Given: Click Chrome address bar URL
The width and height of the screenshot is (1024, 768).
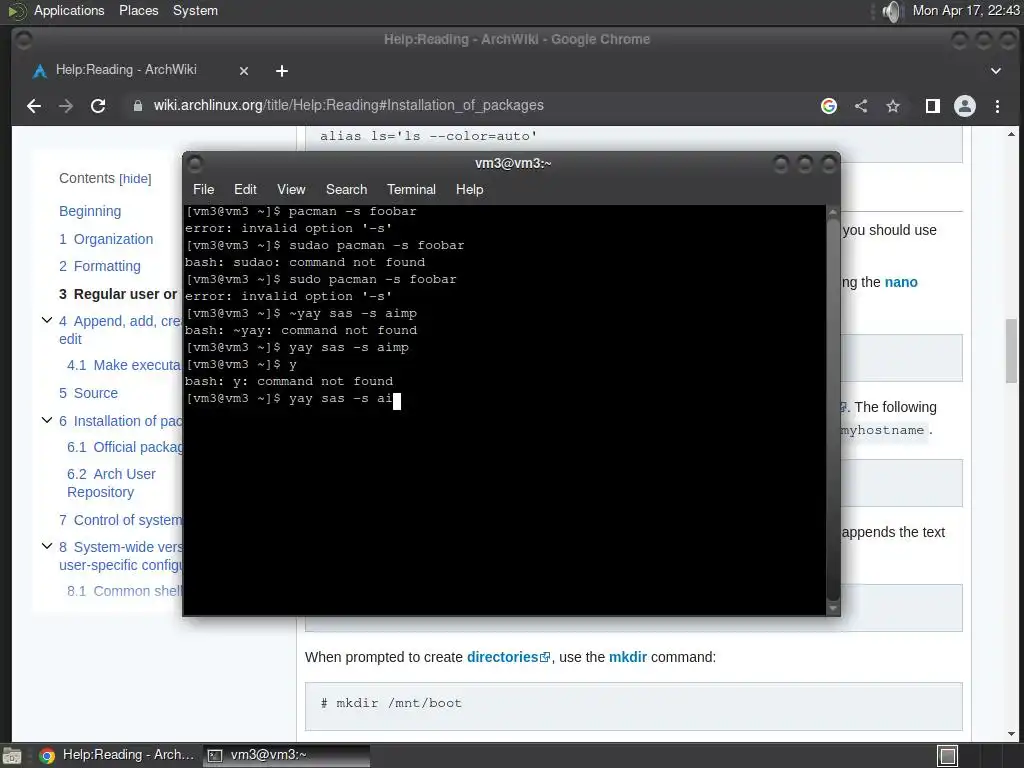Looking at the screenshot, I should pos(348,106).
